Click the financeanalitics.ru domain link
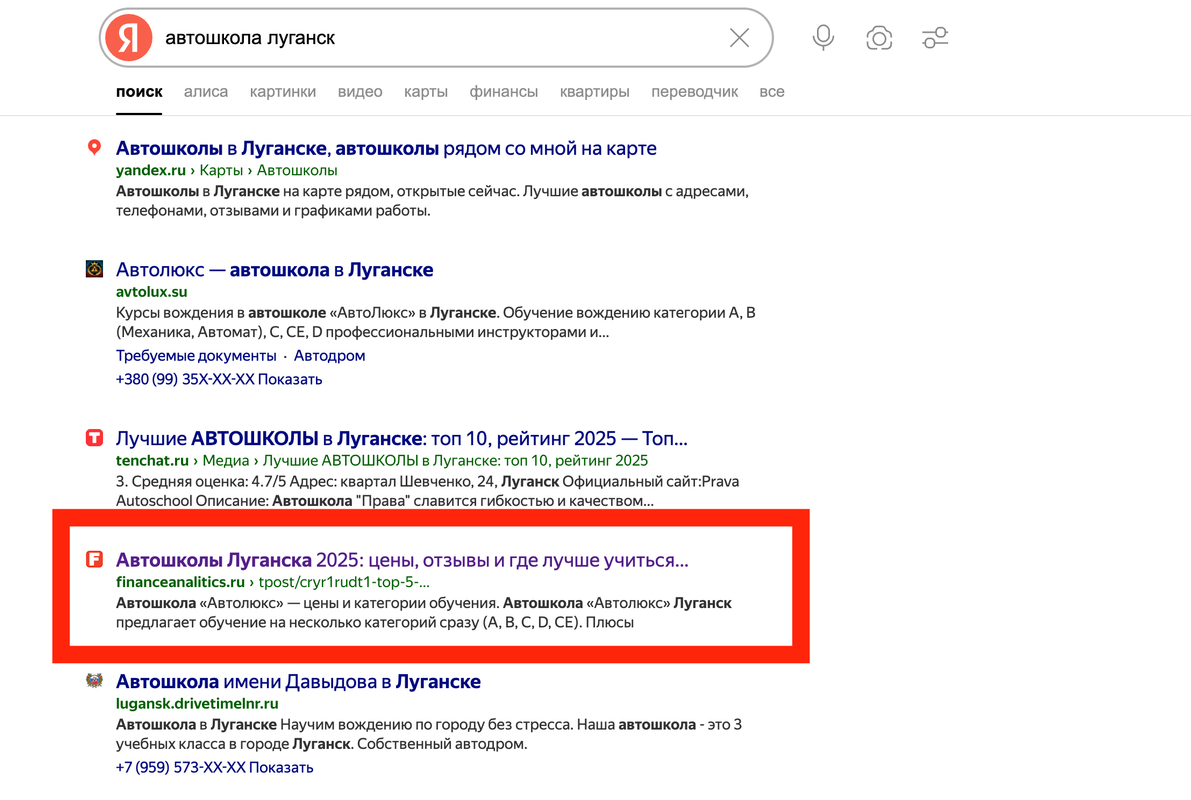The width and height of the screenshot is (1191, 800). coord(180,582)
